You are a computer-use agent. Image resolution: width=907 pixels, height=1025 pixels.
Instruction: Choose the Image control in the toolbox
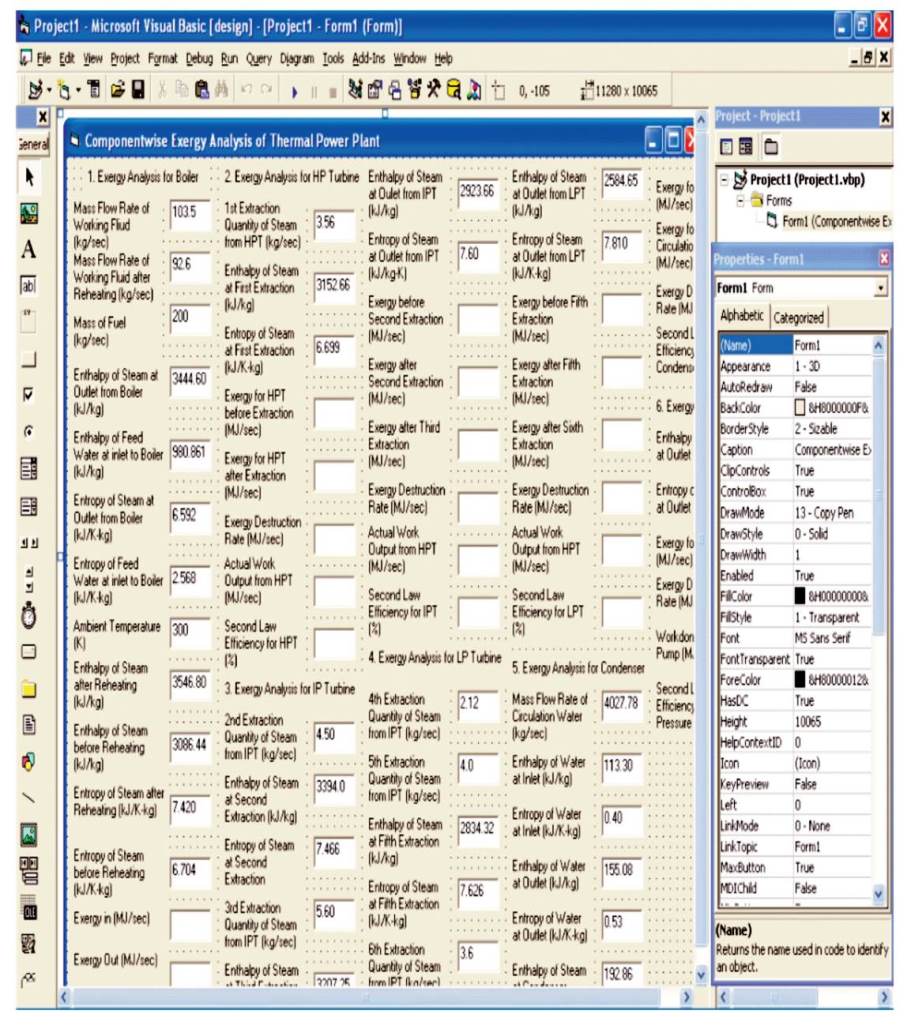click(29, 835)
